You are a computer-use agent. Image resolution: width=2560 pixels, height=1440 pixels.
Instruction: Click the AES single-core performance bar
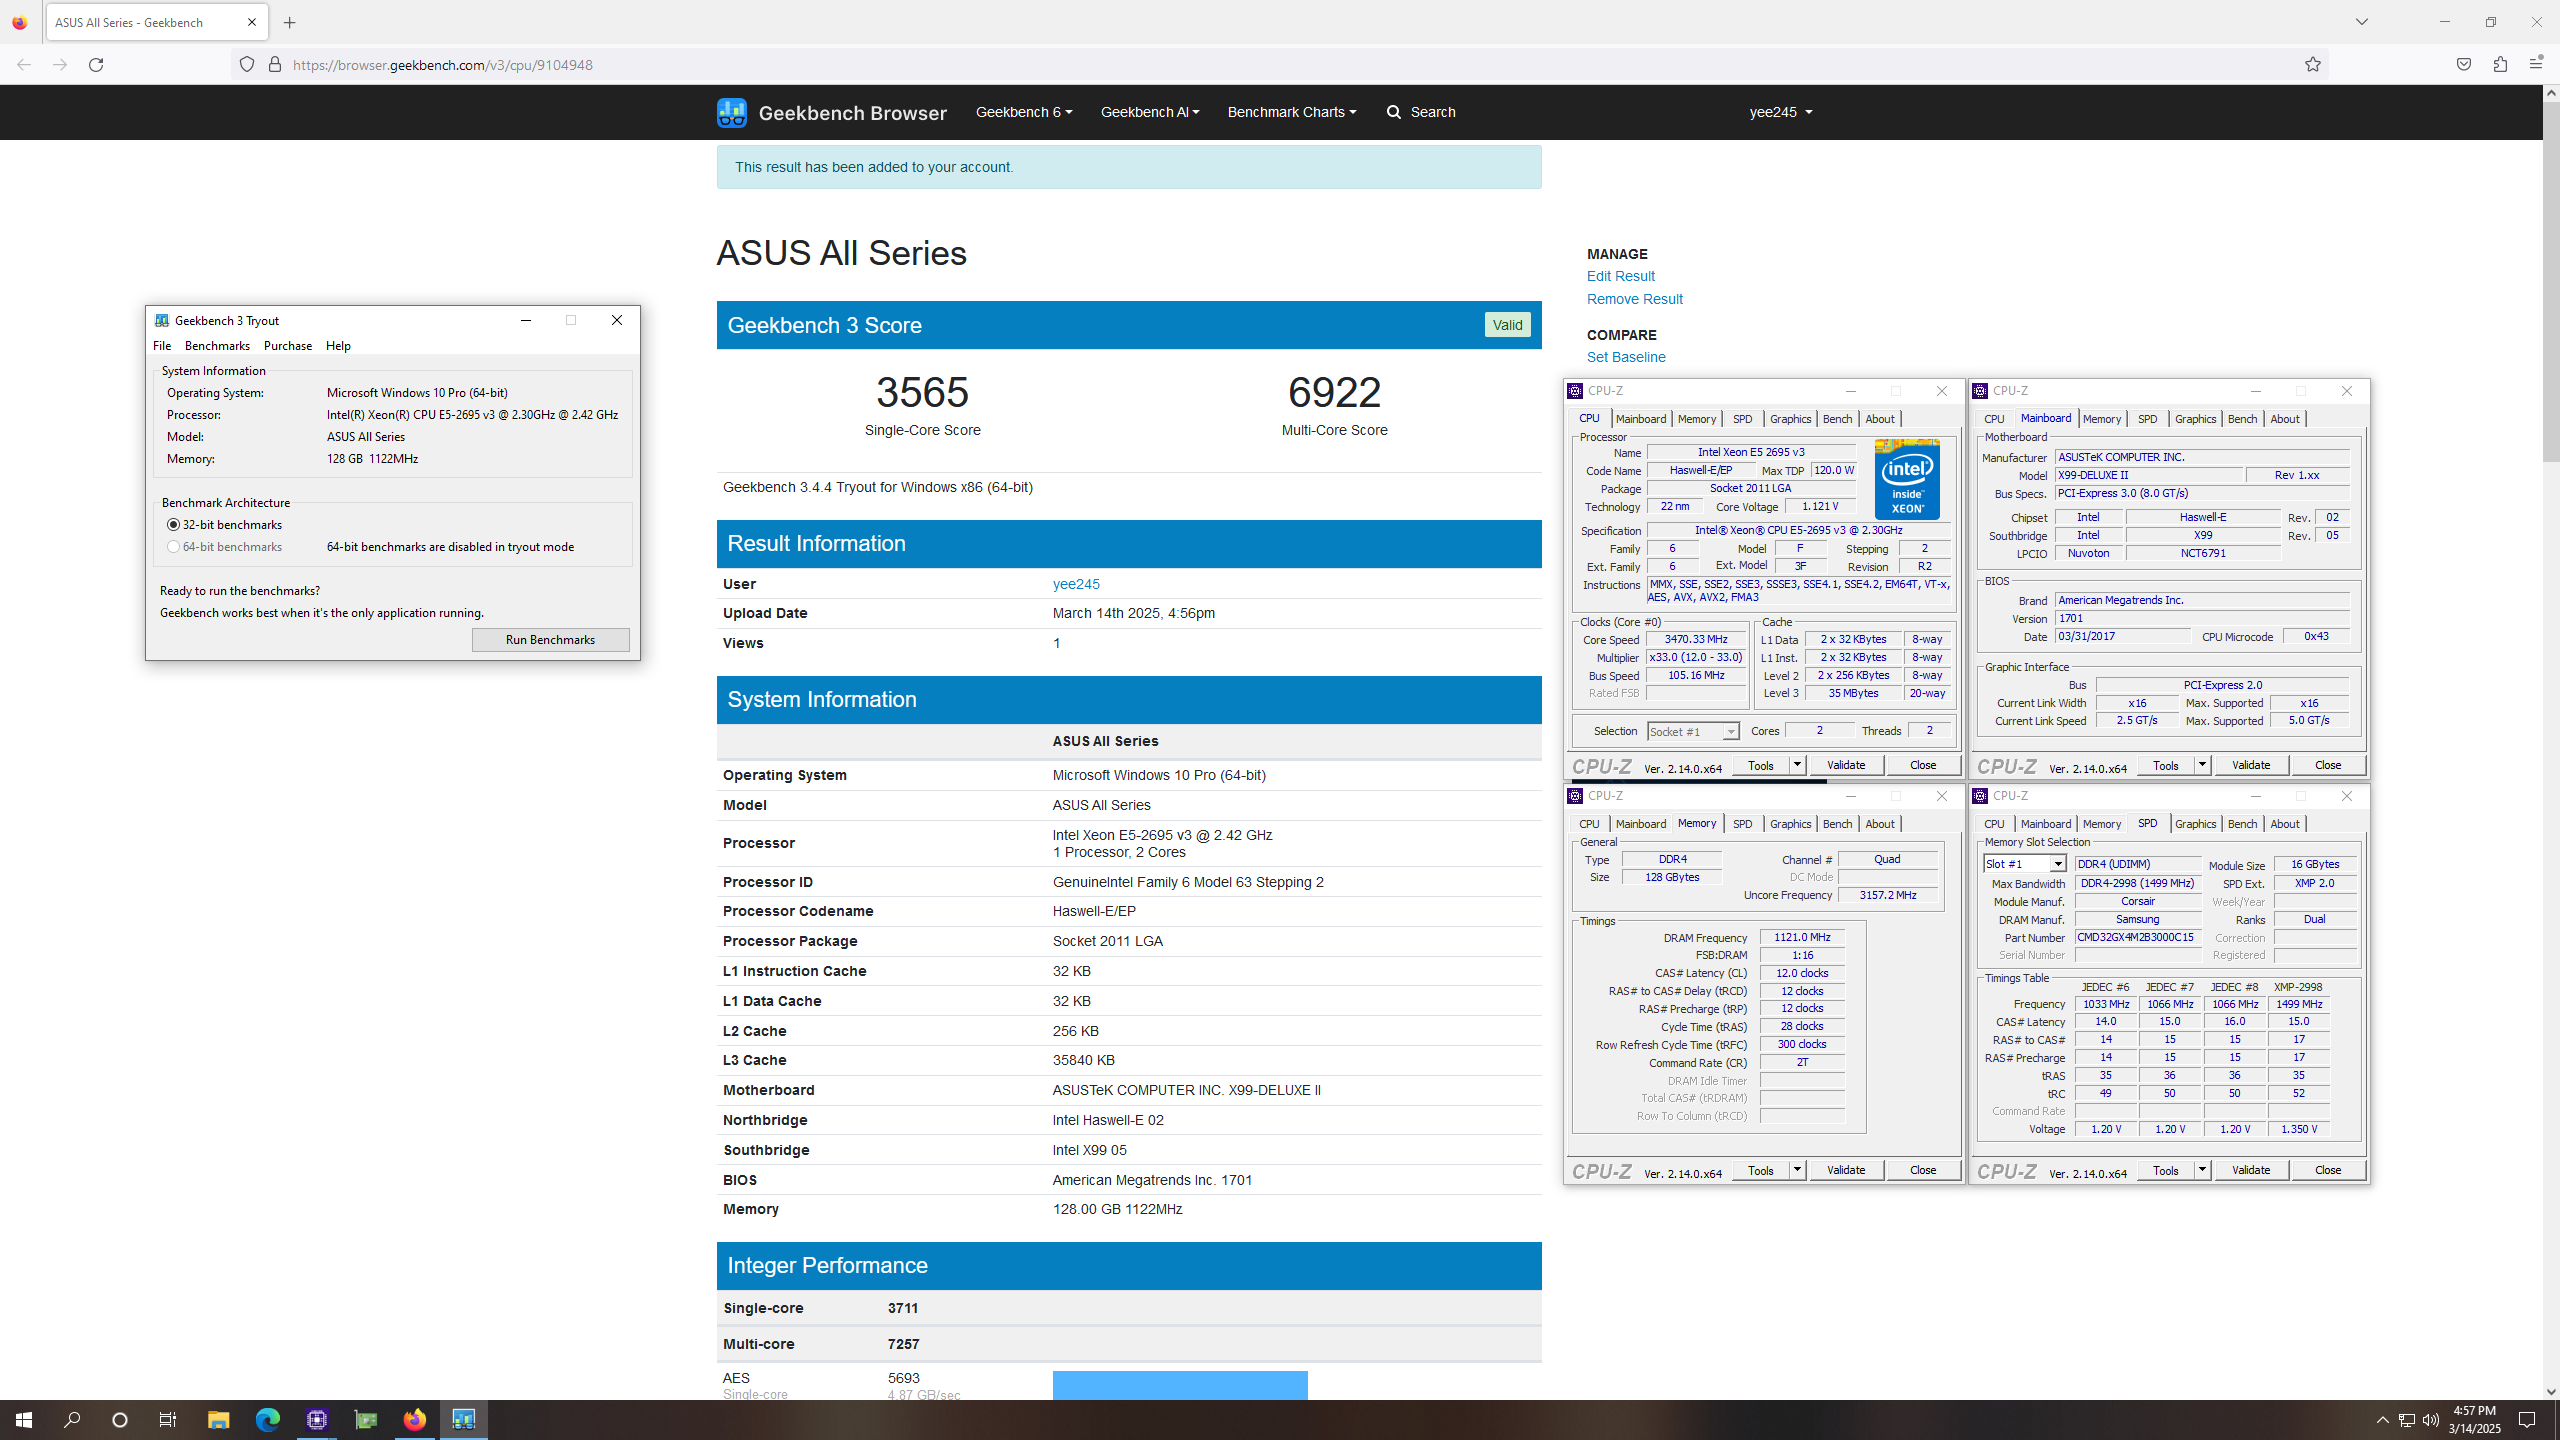(1180, 1385)
